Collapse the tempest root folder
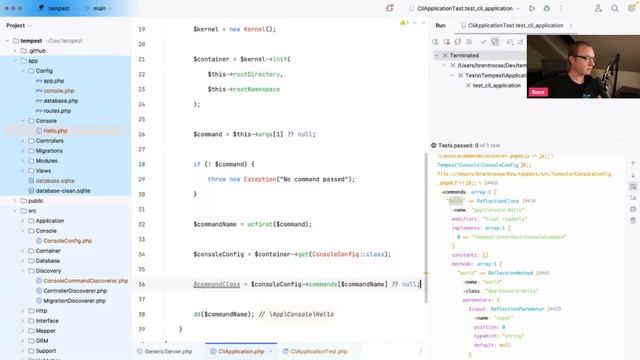Viewport: 640px width, 360px height. (7, 41)
